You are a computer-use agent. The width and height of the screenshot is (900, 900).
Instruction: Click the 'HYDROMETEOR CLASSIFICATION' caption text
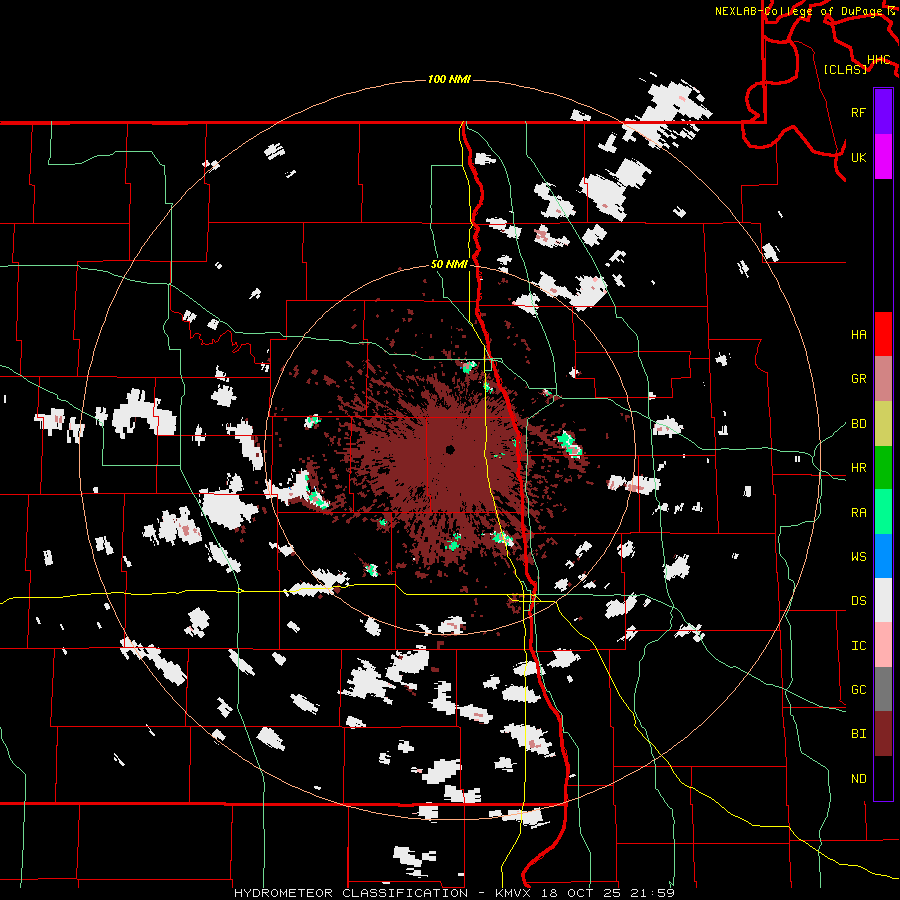(351, 893)
